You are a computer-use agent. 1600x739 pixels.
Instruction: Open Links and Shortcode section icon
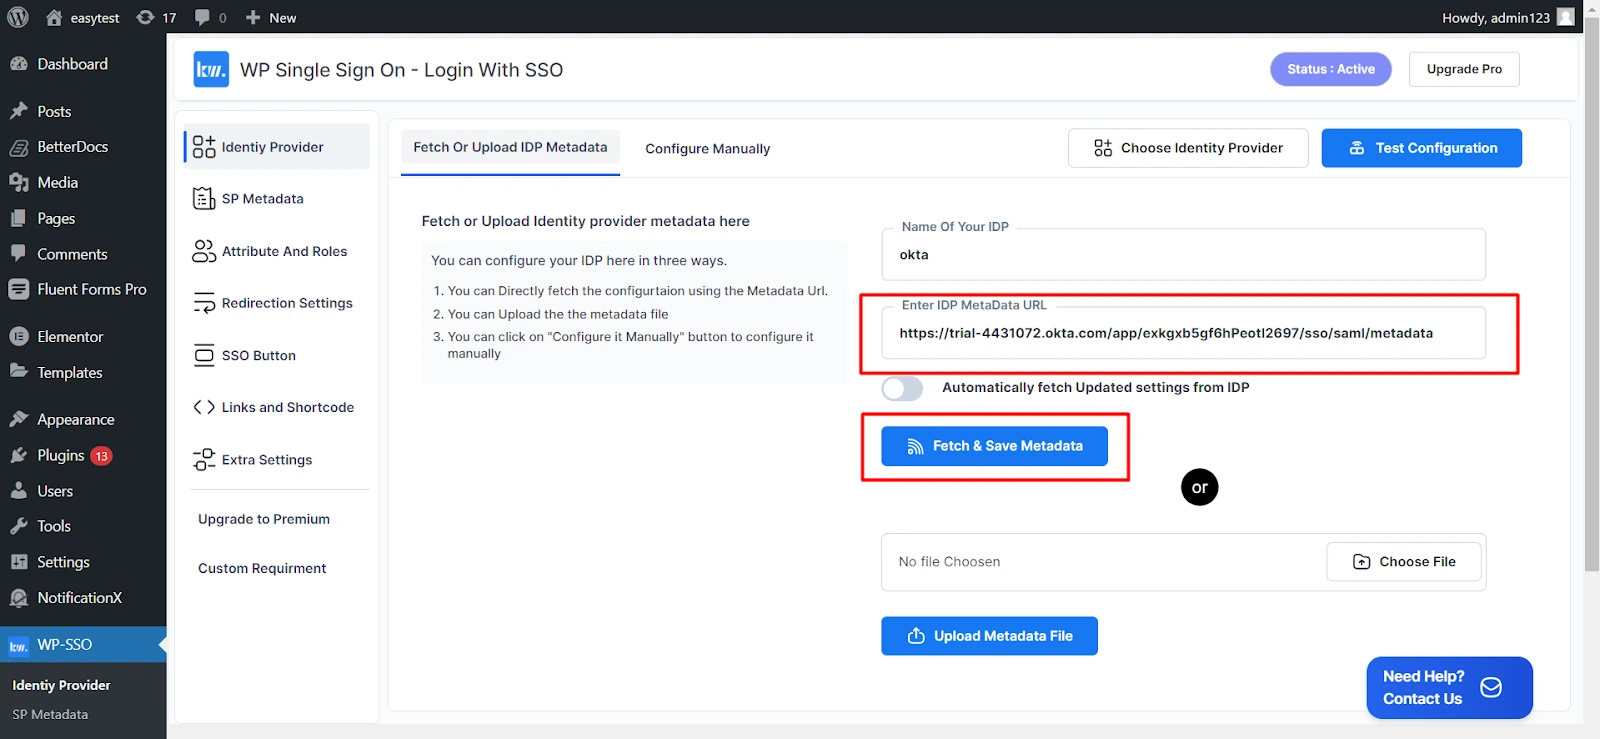click(204, 407)
